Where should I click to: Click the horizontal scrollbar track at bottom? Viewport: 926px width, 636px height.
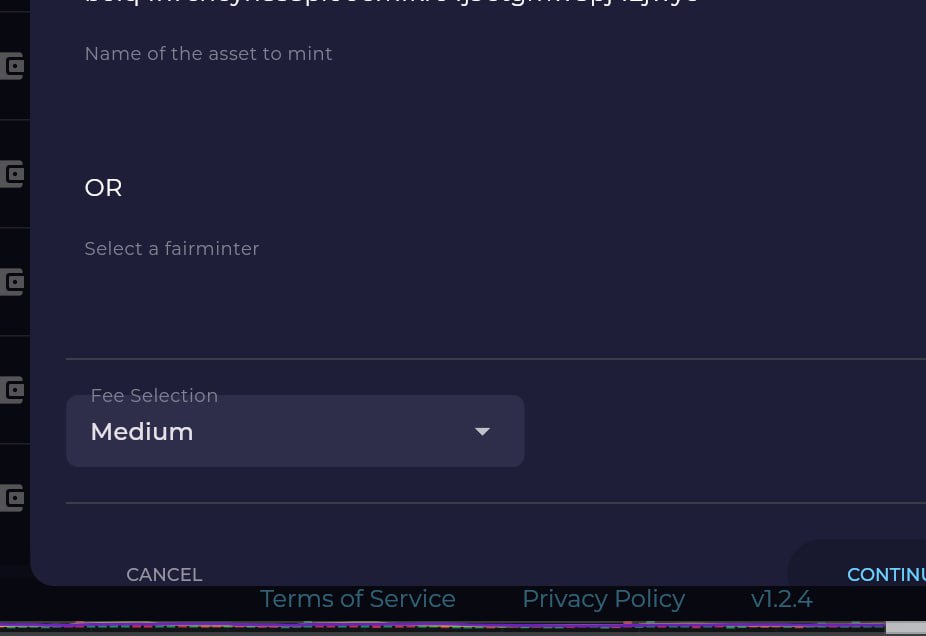point(443,628)
